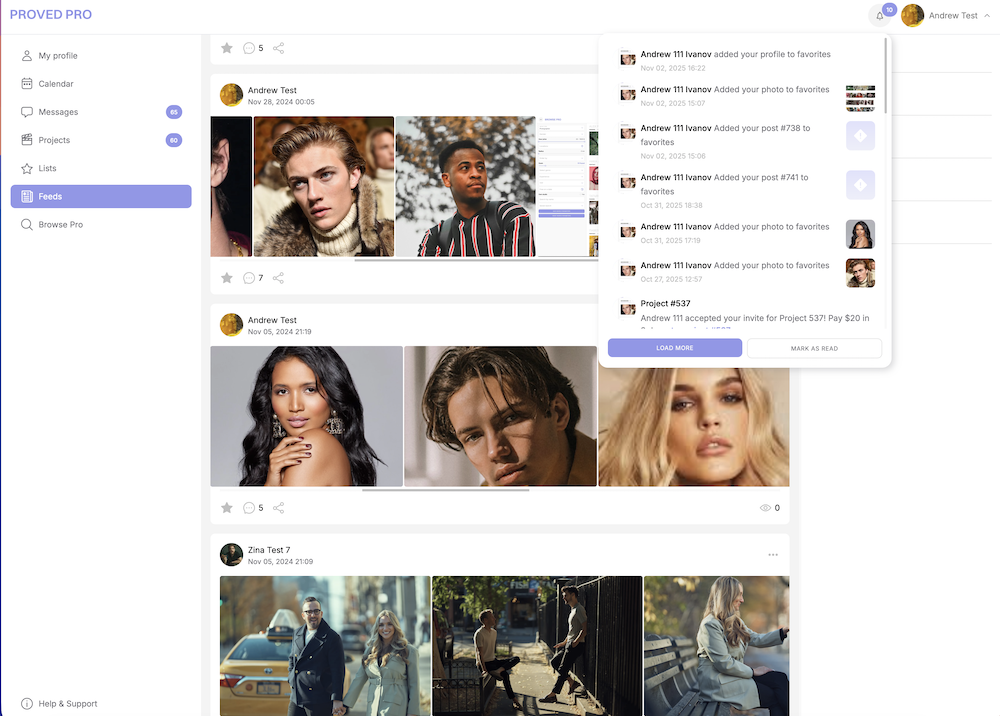Click the Nov 05 post gallery scrollbar
Viewport: 1000px width, 716px height.
(445, 490)
